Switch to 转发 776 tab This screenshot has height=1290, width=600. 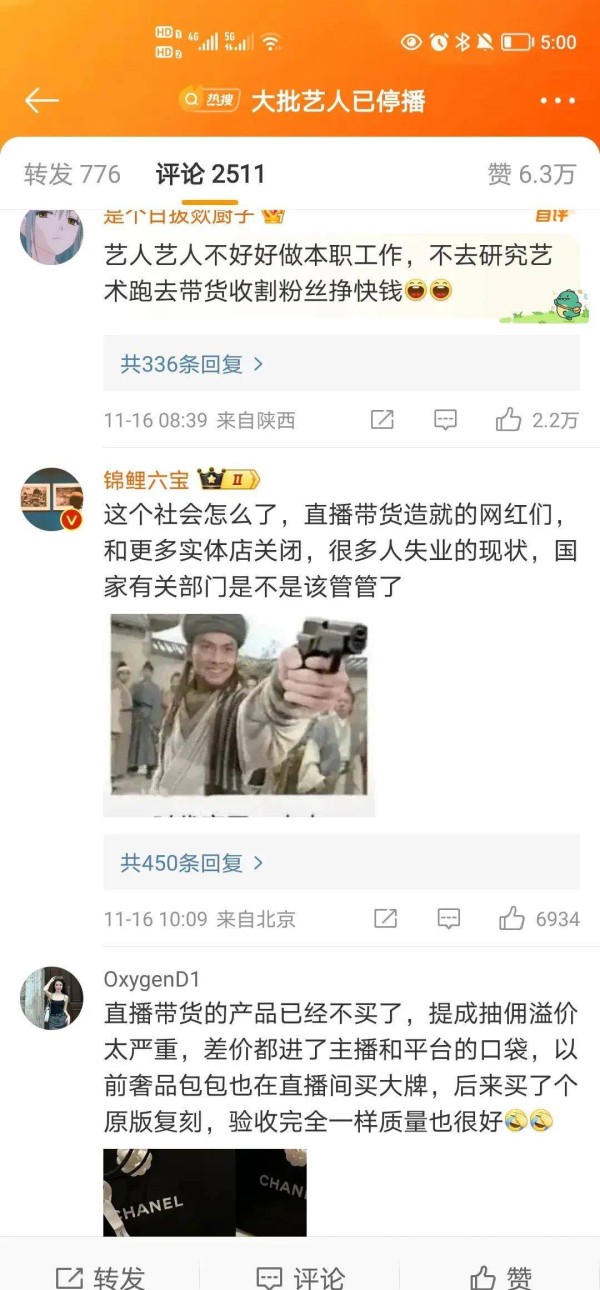[72, 174]
